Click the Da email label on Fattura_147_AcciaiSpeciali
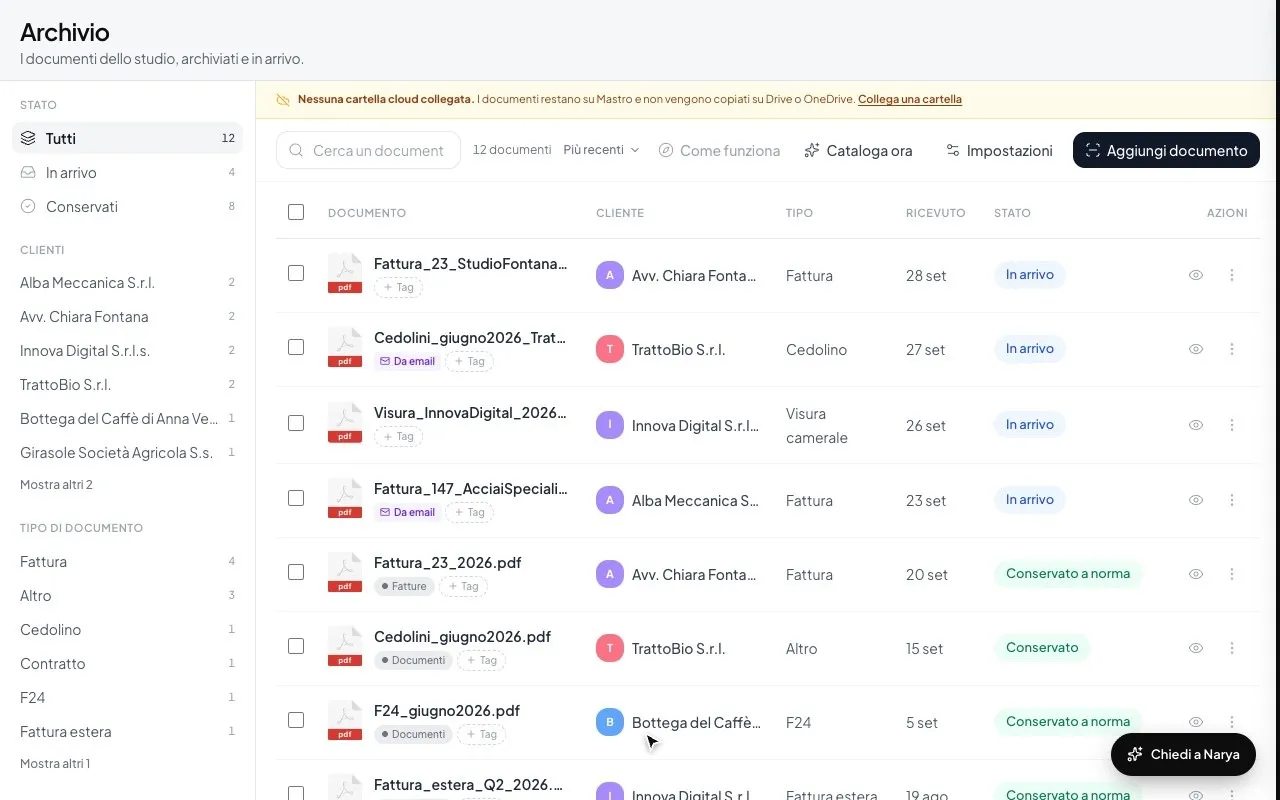 coord(406,512)
